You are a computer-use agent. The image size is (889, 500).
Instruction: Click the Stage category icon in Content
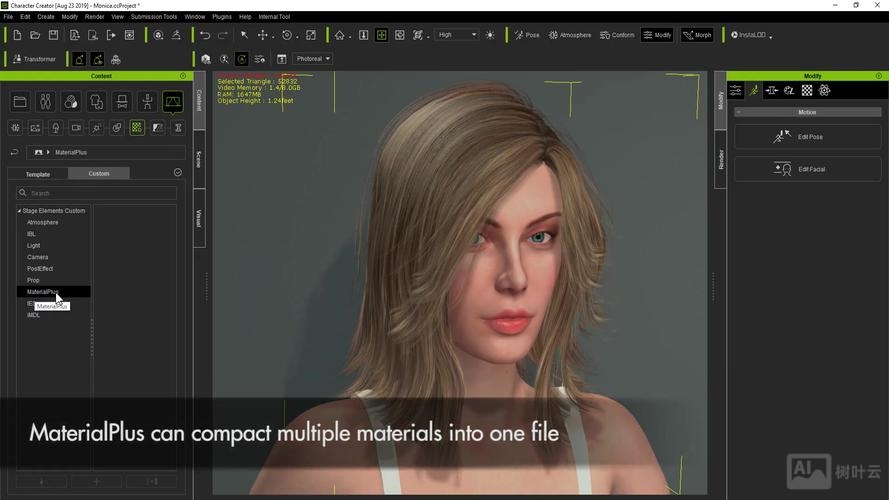click(173, 102)
